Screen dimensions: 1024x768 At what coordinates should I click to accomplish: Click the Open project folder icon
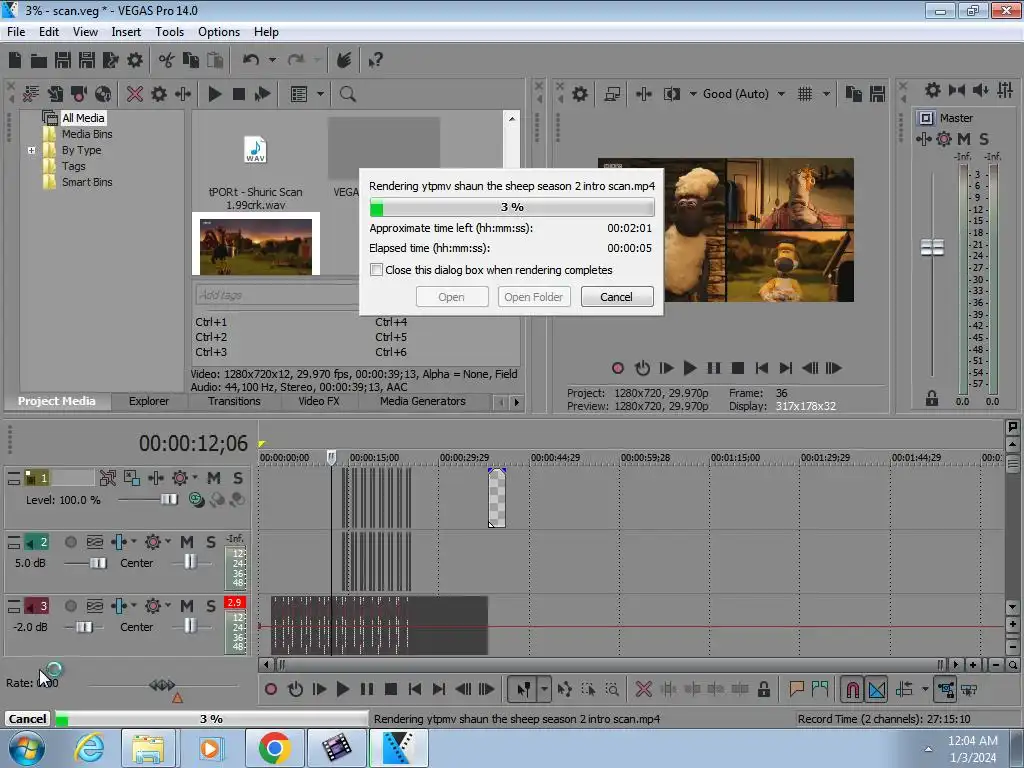pyautogui.click(x=39, y=60)
